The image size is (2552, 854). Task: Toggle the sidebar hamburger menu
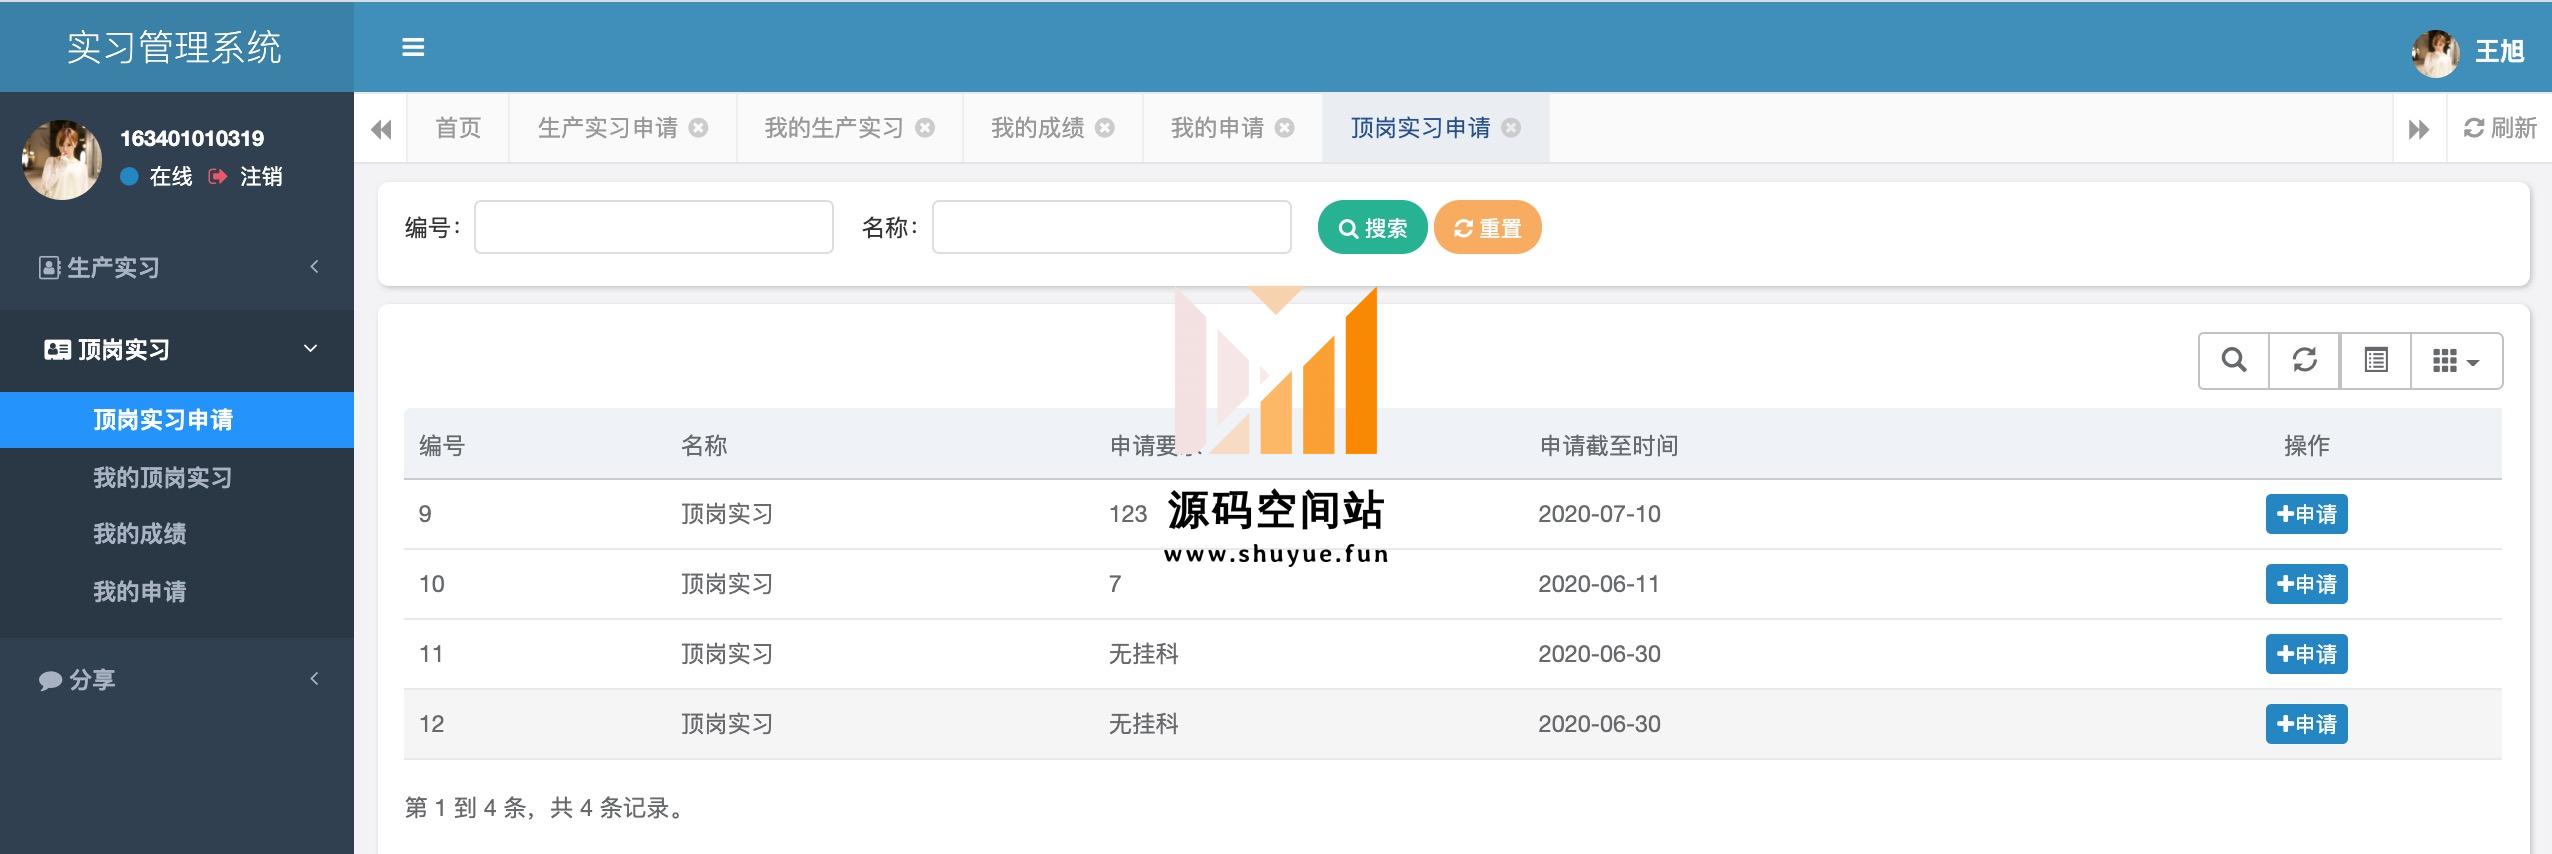coord(413,47)
